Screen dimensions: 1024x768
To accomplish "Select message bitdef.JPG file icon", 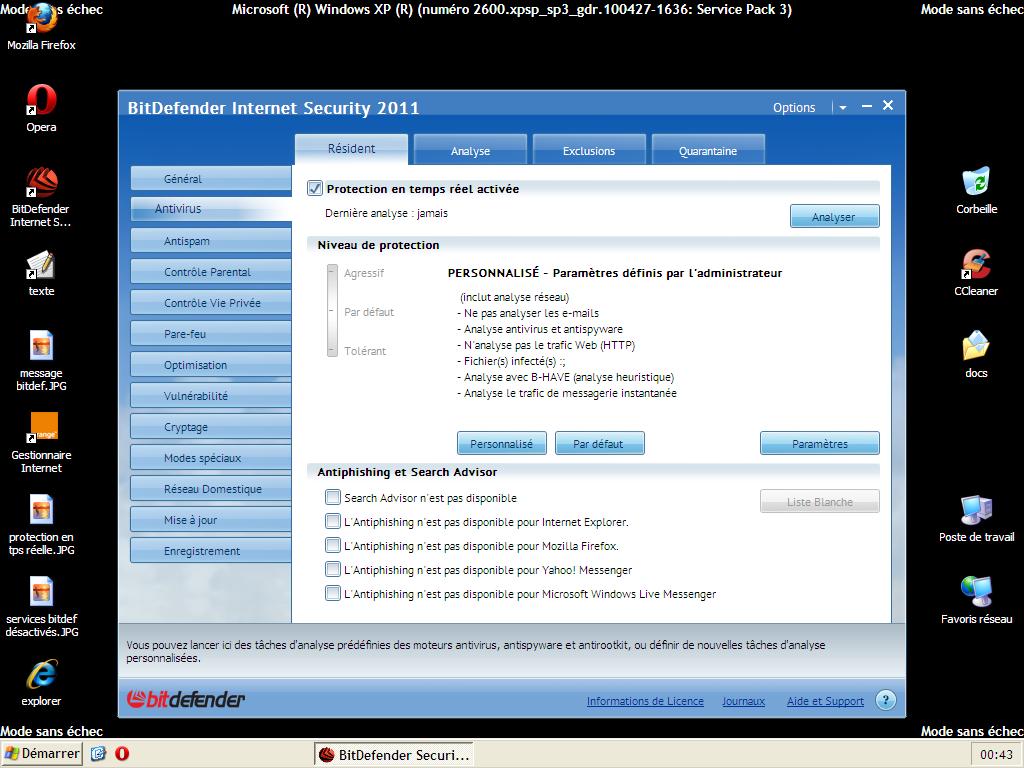I will pos(41,360).
